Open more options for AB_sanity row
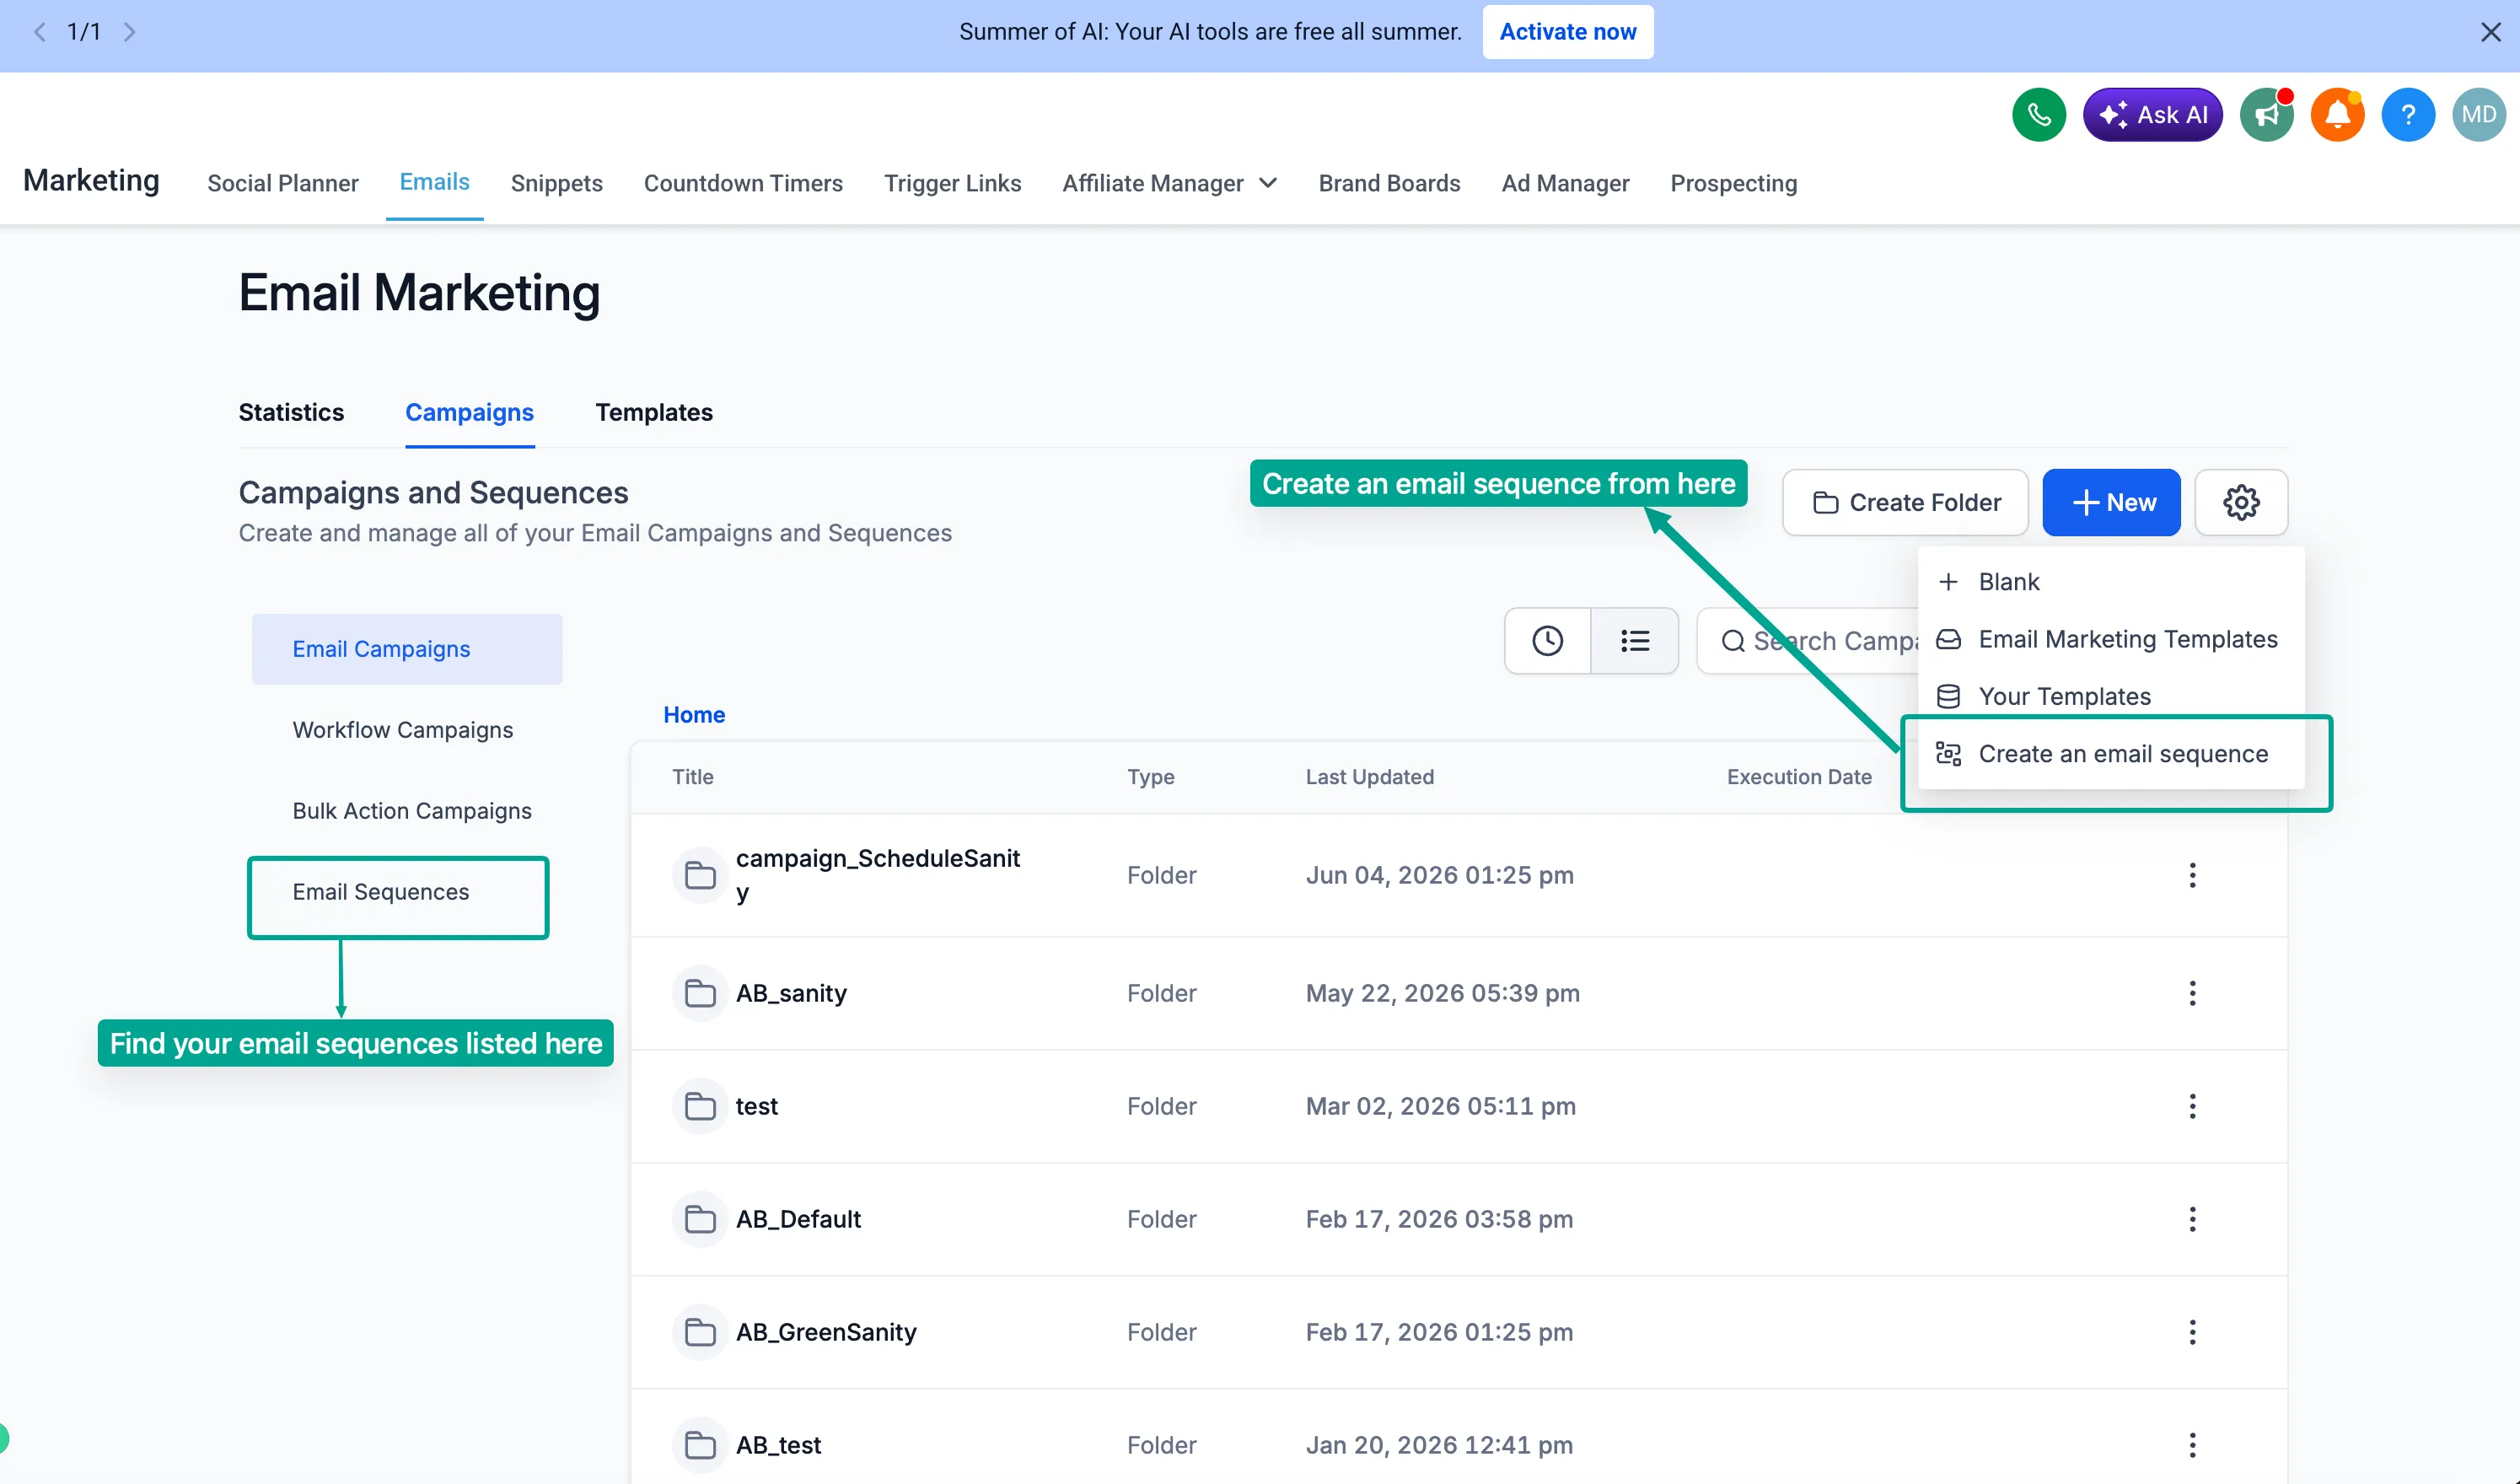Screen dimensions: 2520x1484 pos(2192,993)
